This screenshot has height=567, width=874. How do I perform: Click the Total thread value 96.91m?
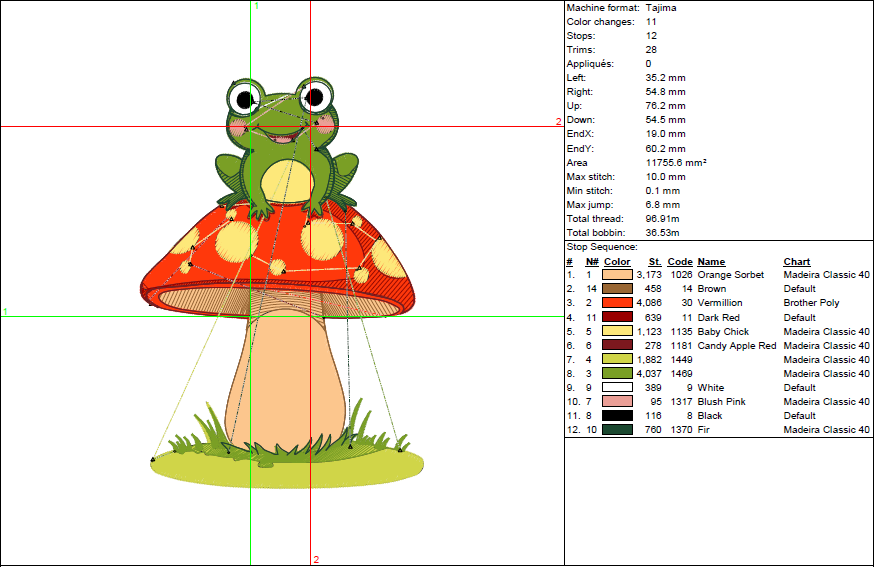click(662, 219)
